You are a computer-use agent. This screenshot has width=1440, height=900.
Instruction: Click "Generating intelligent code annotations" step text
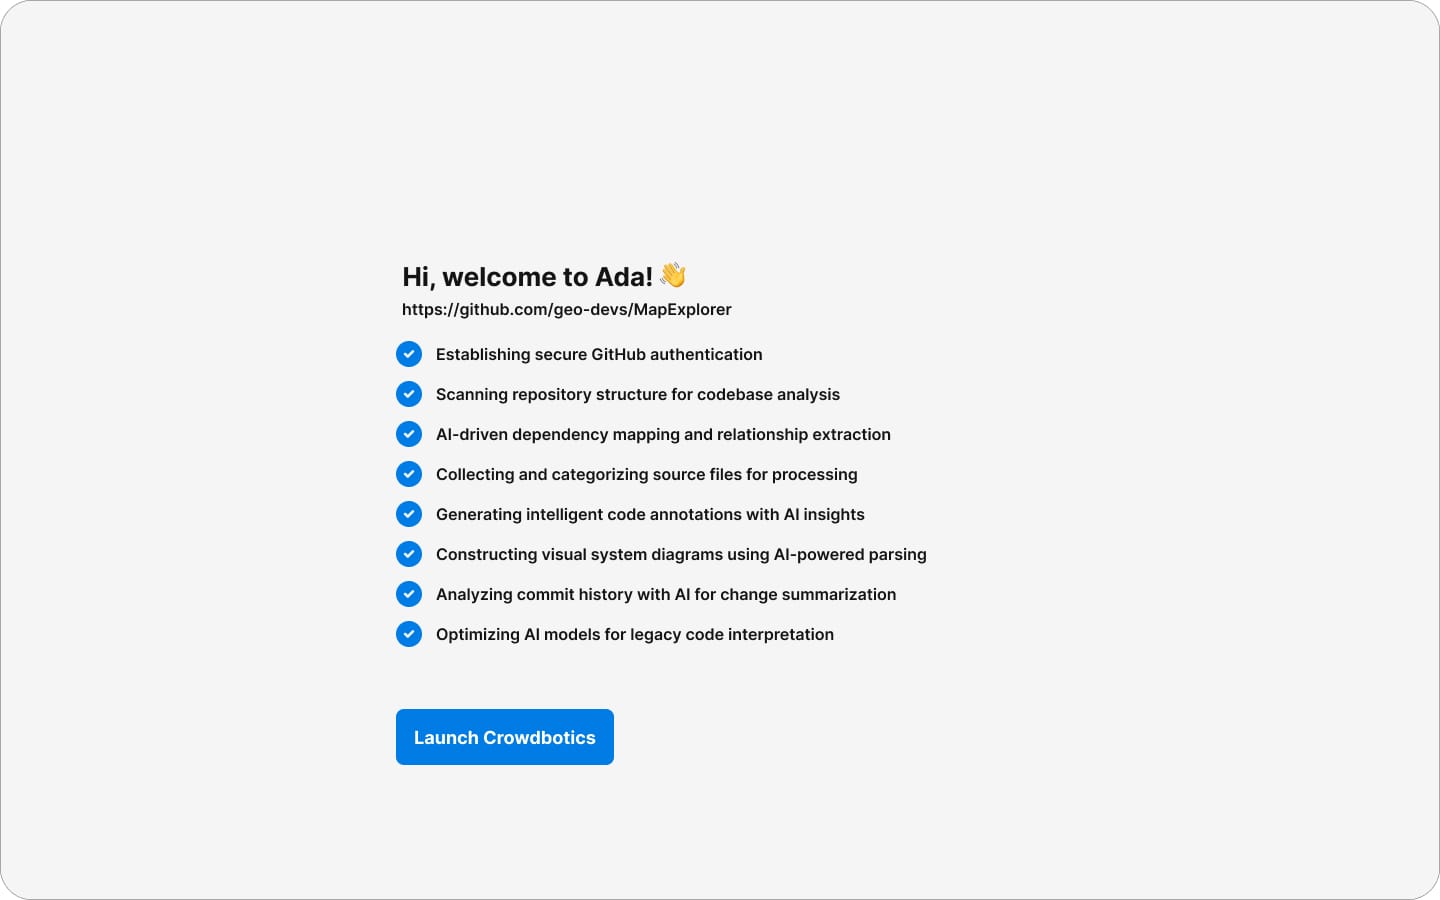coord(650,515)
